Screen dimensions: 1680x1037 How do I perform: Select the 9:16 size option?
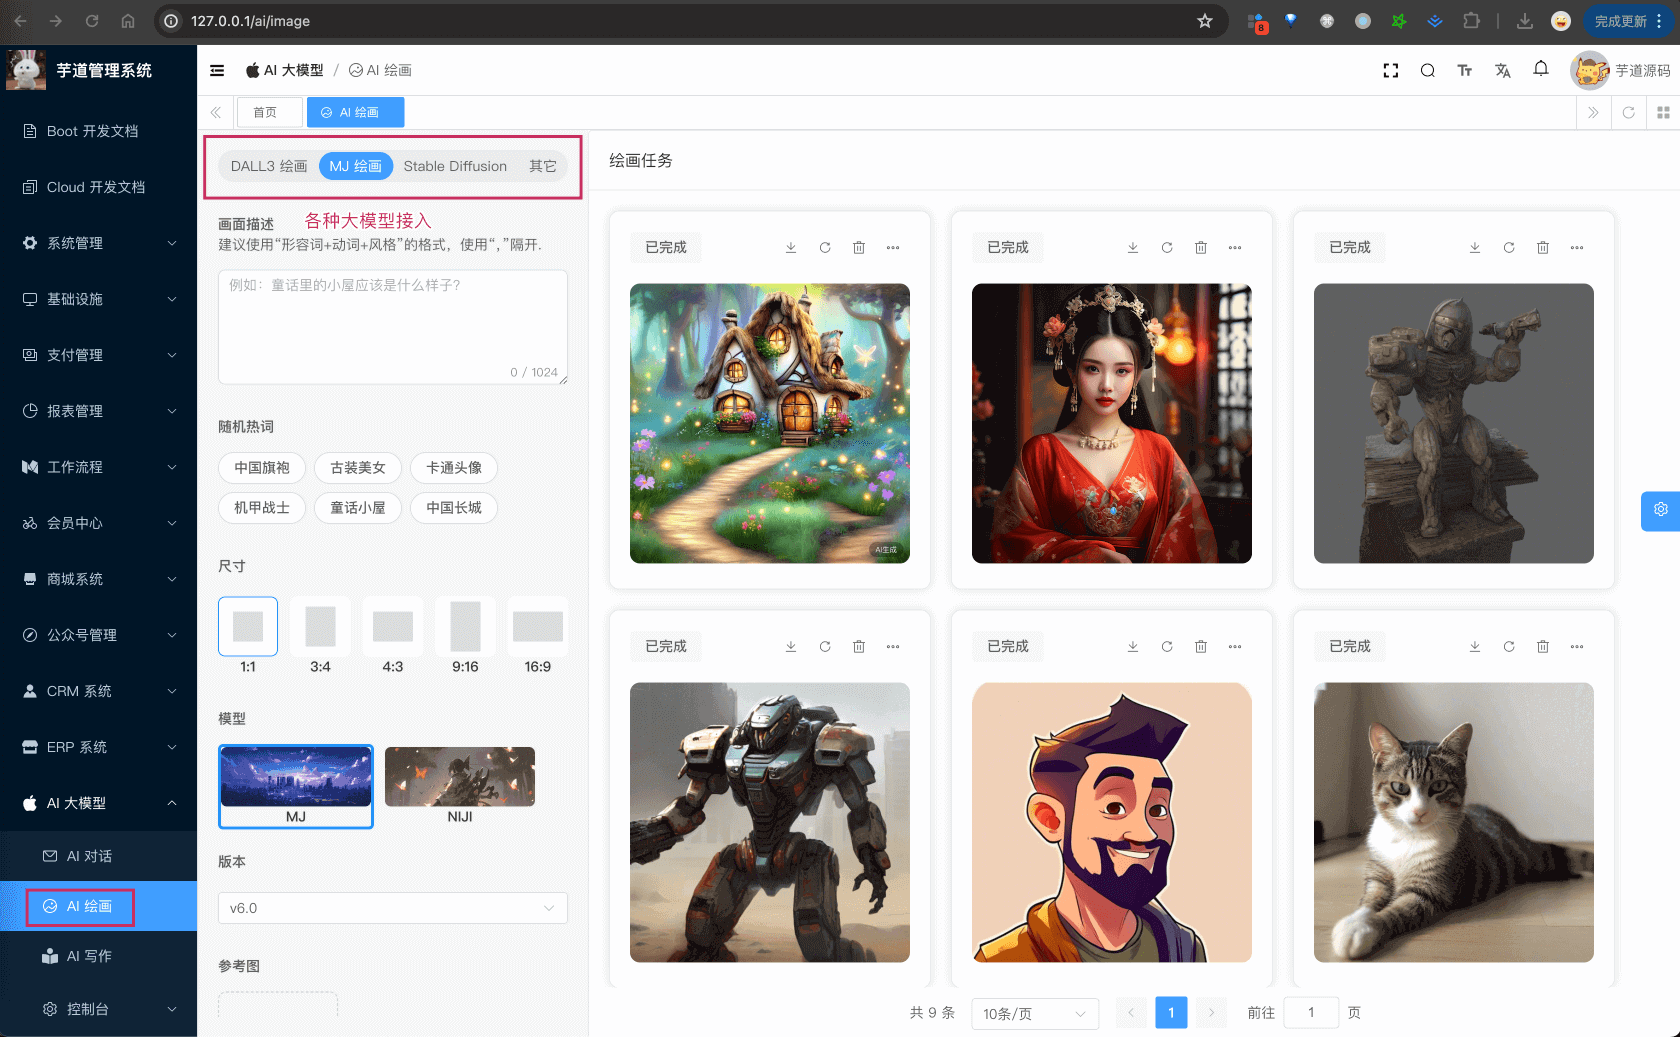(465, 625)
